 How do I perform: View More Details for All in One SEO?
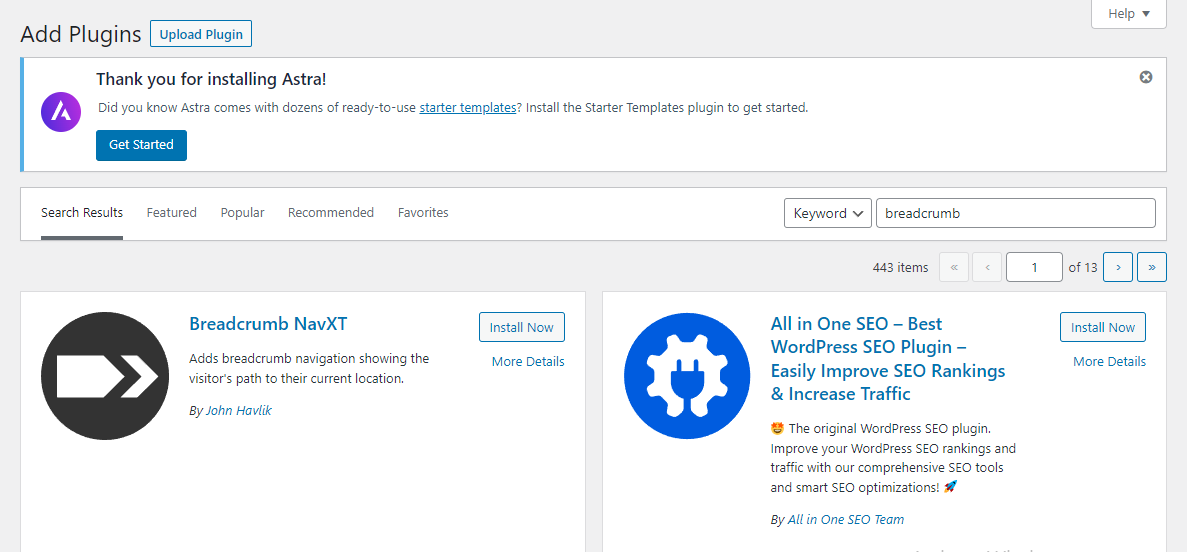tap(1109, 361)
